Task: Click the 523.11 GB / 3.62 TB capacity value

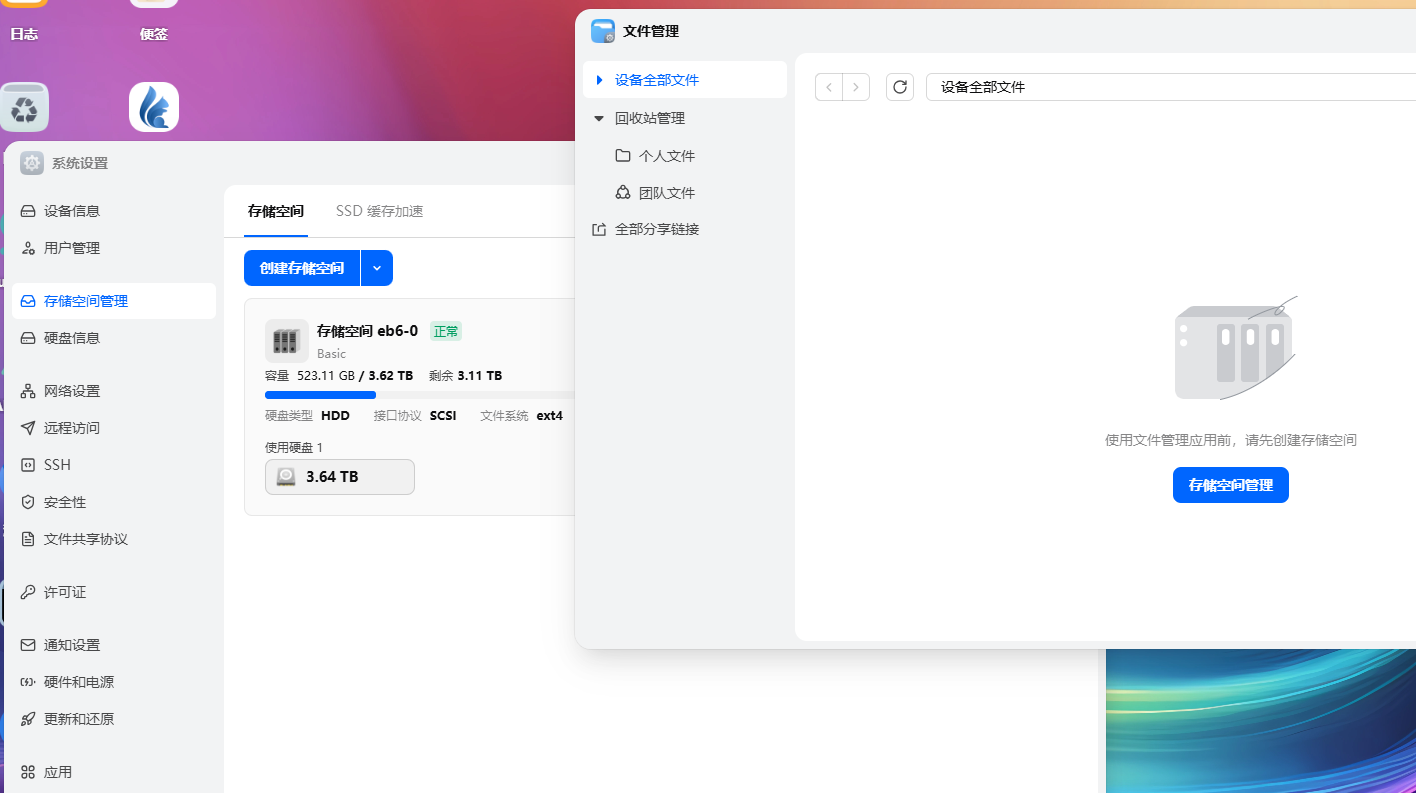Action: coord(355,376)
